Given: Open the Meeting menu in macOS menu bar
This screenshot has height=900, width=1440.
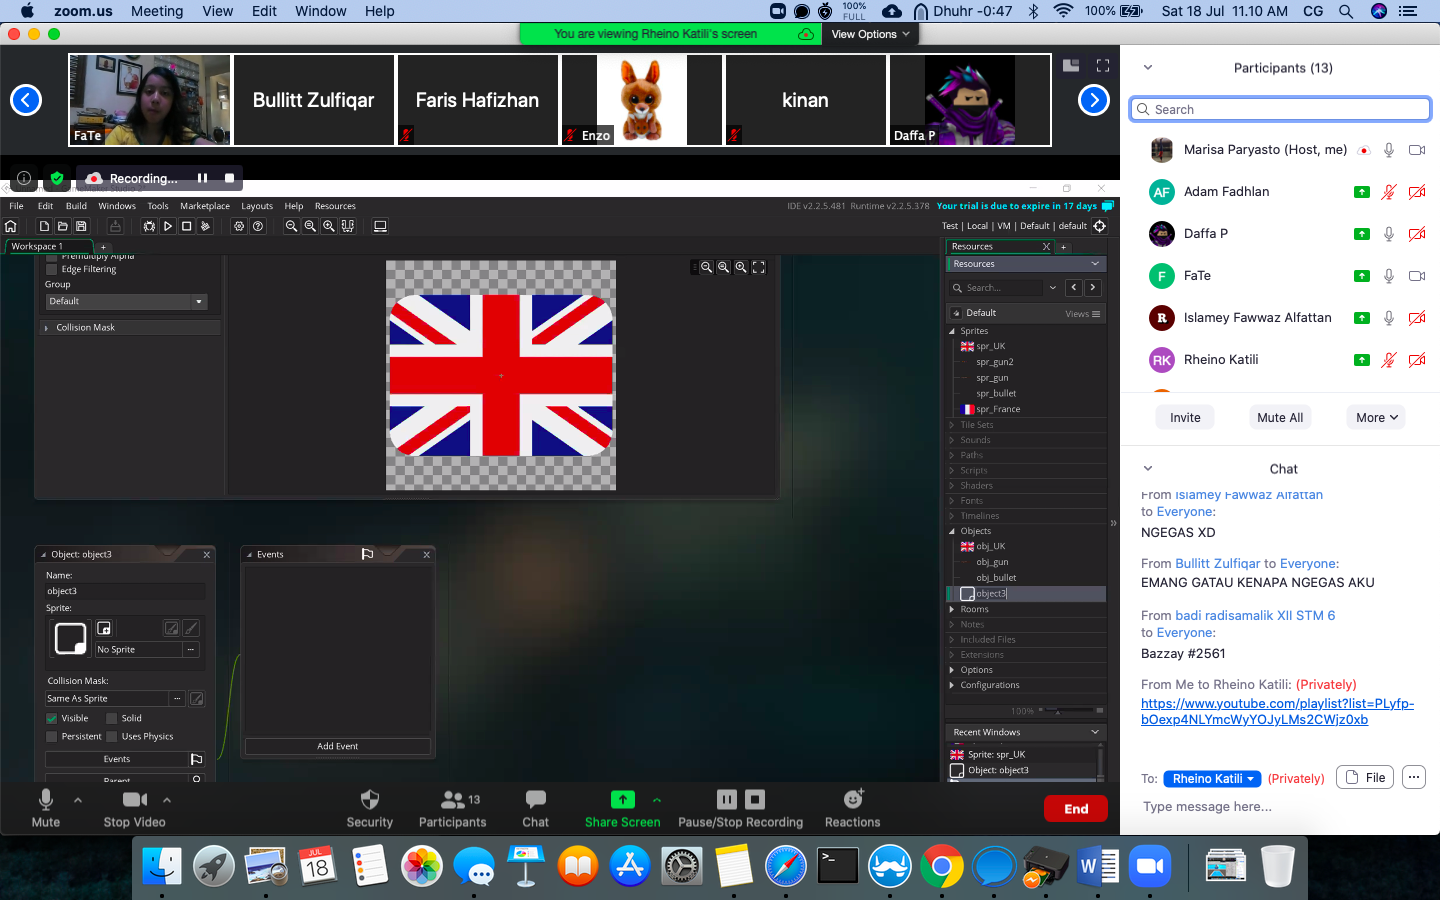Looking at the screenshot, I should pos(157,11).
